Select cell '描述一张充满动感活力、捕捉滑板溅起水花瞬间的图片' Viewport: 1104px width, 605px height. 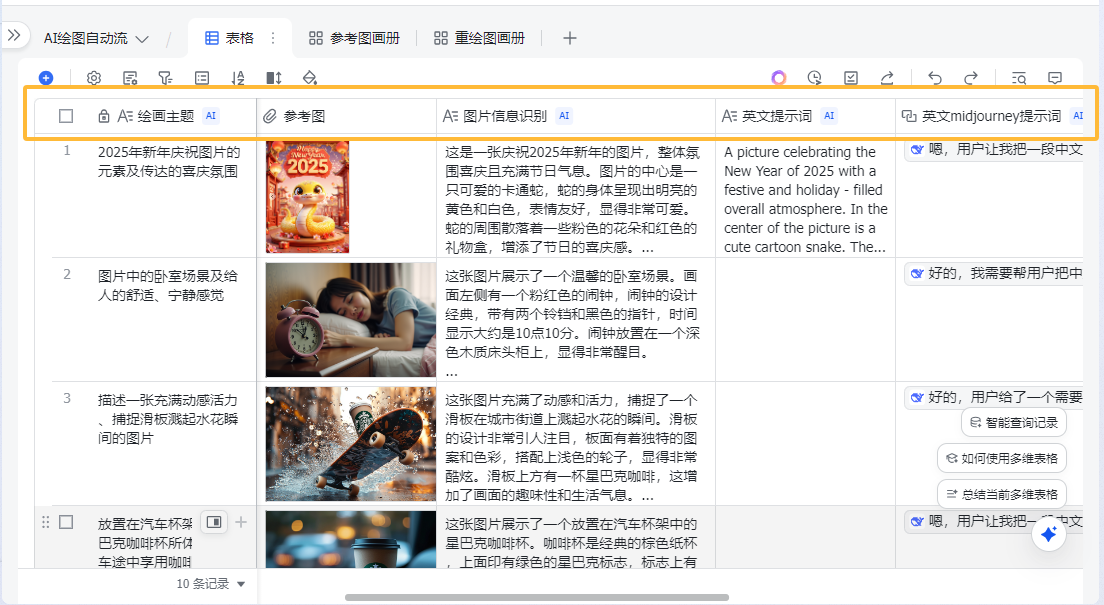(168, 419)
